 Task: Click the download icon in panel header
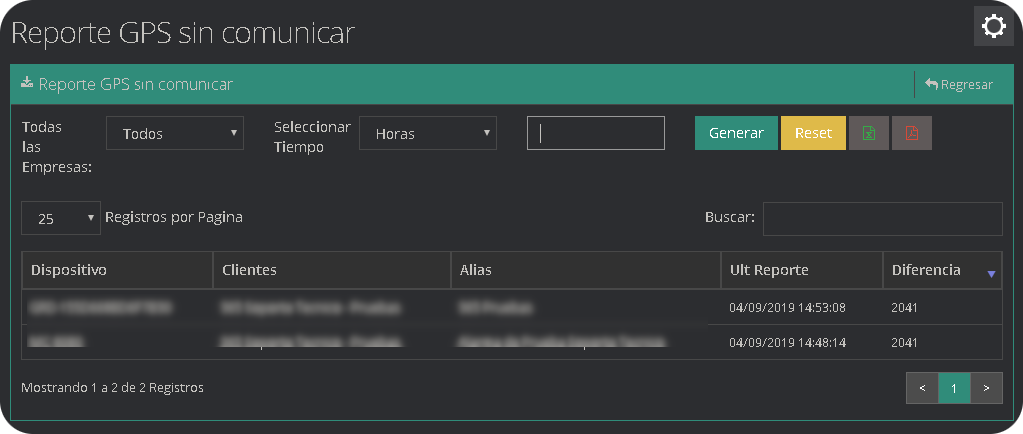coord(27,84)
